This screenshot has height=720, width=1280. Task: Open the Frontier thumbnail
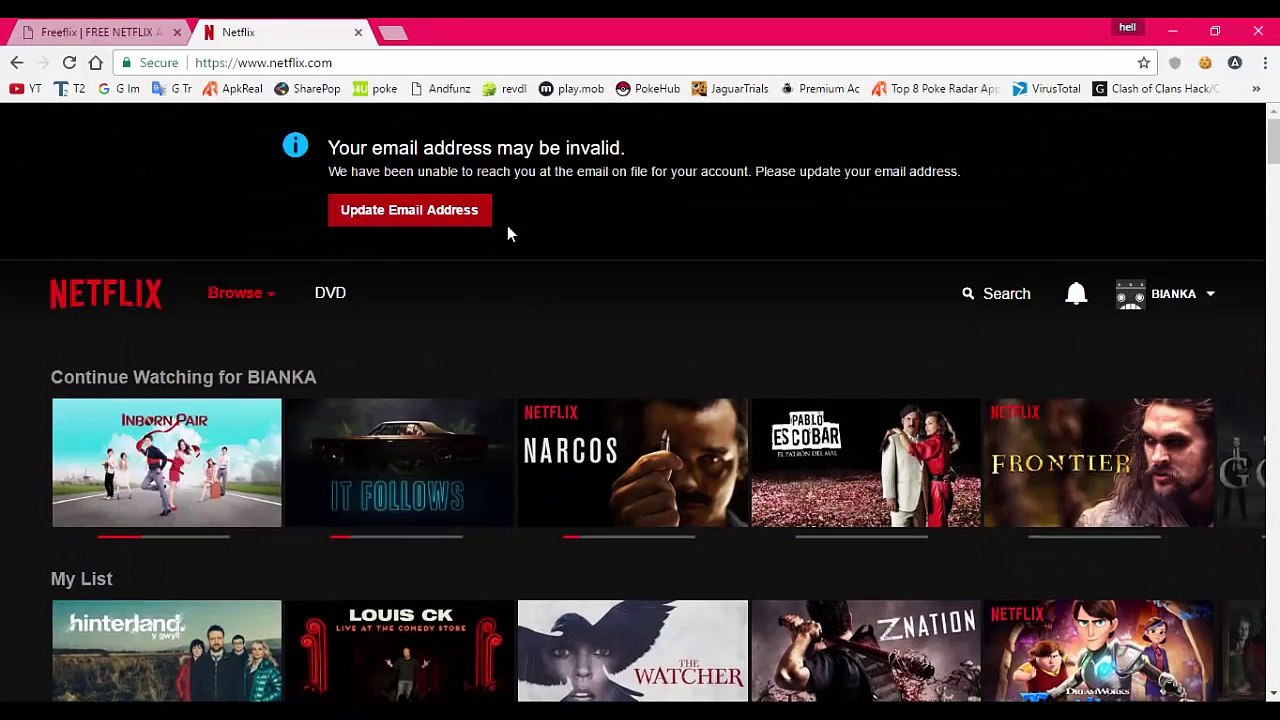(1099, 462)
